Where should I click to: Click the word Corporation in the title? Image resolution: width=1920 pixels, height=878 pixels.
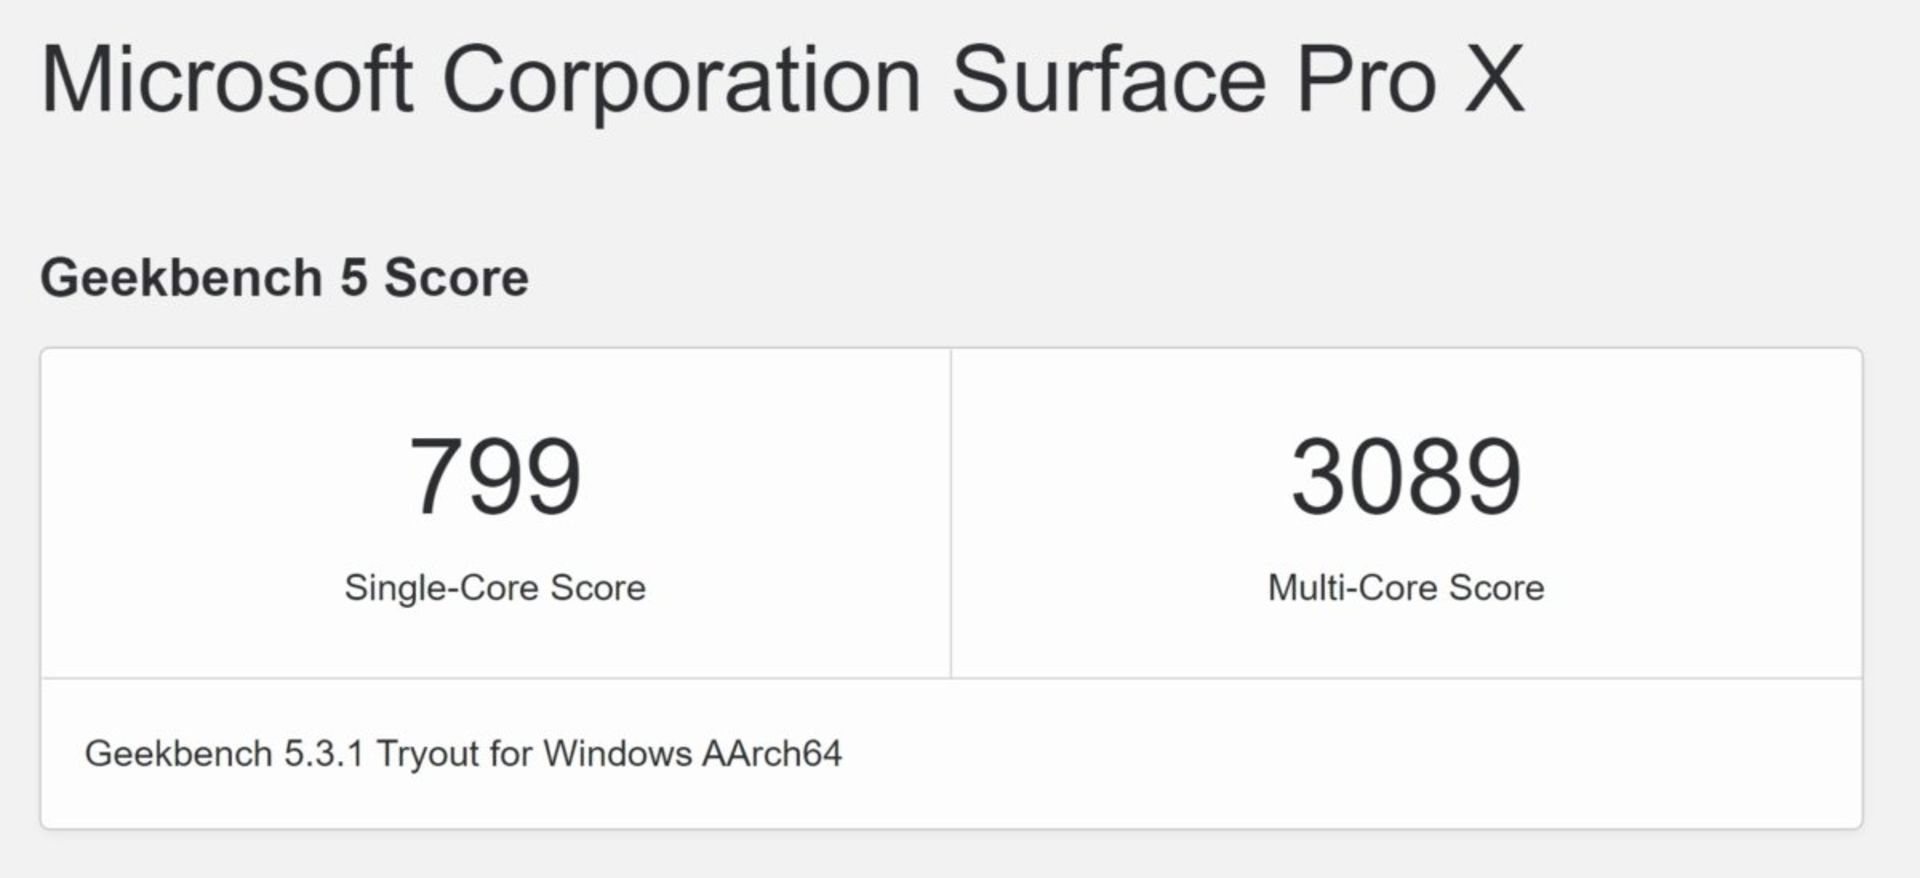point(681,80)
